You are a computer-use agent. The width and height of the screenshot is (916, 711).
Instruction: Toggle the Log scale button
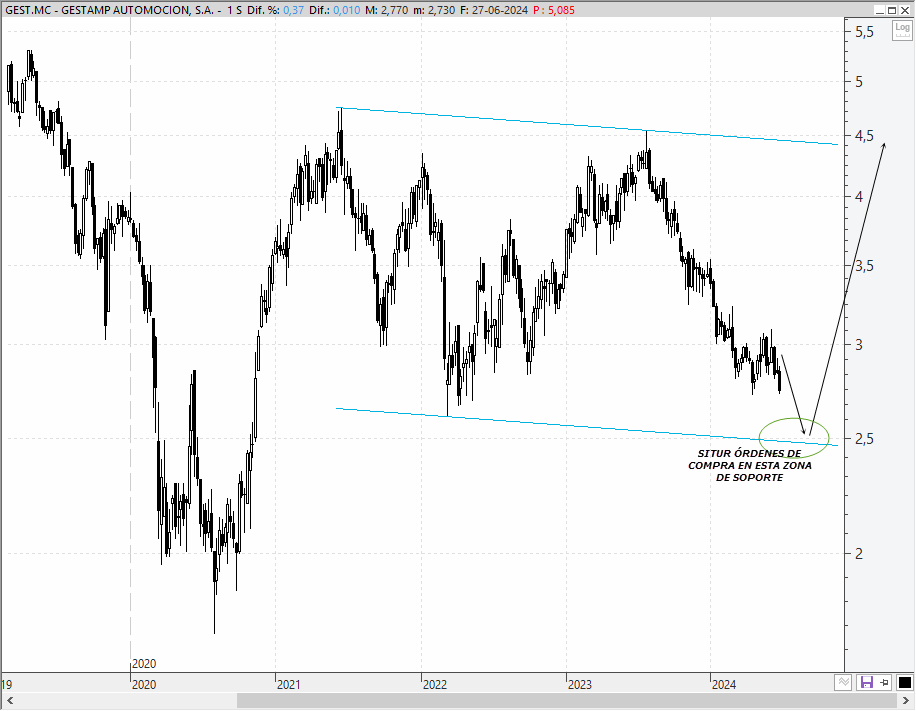coord(902,30)
